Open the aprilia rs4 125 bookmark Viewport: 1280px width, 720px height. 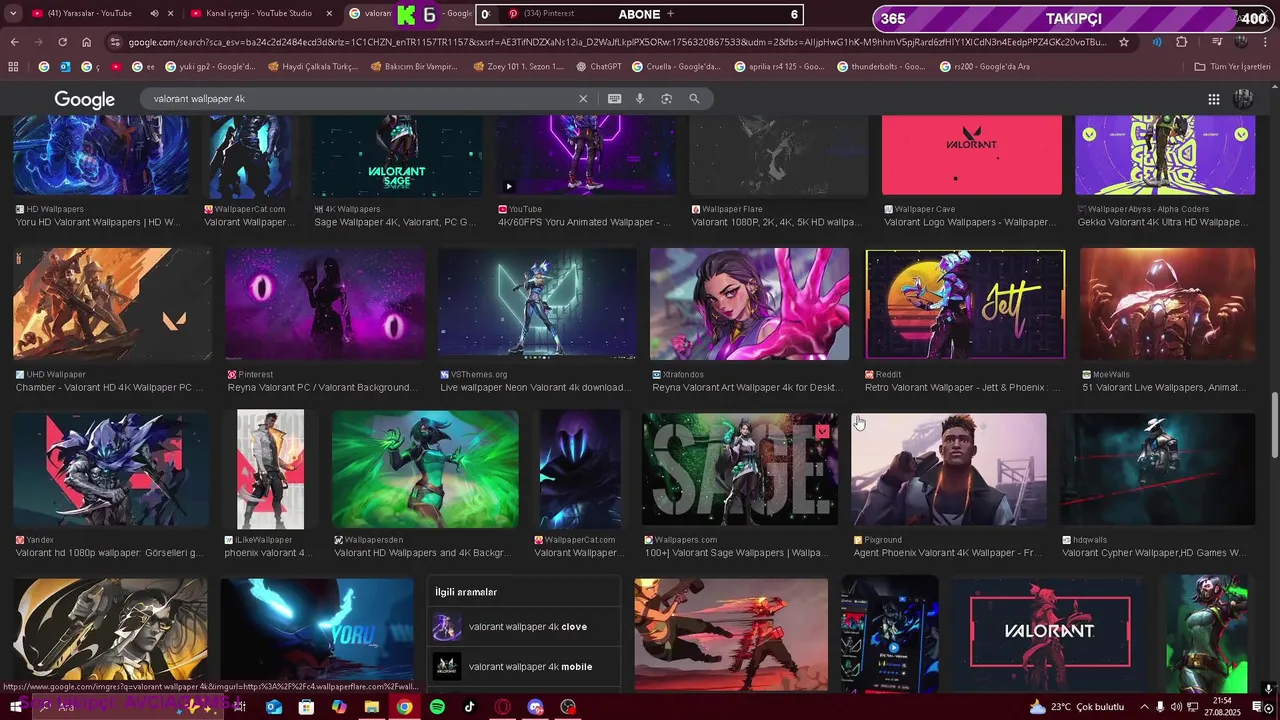[x=779, y=67]
